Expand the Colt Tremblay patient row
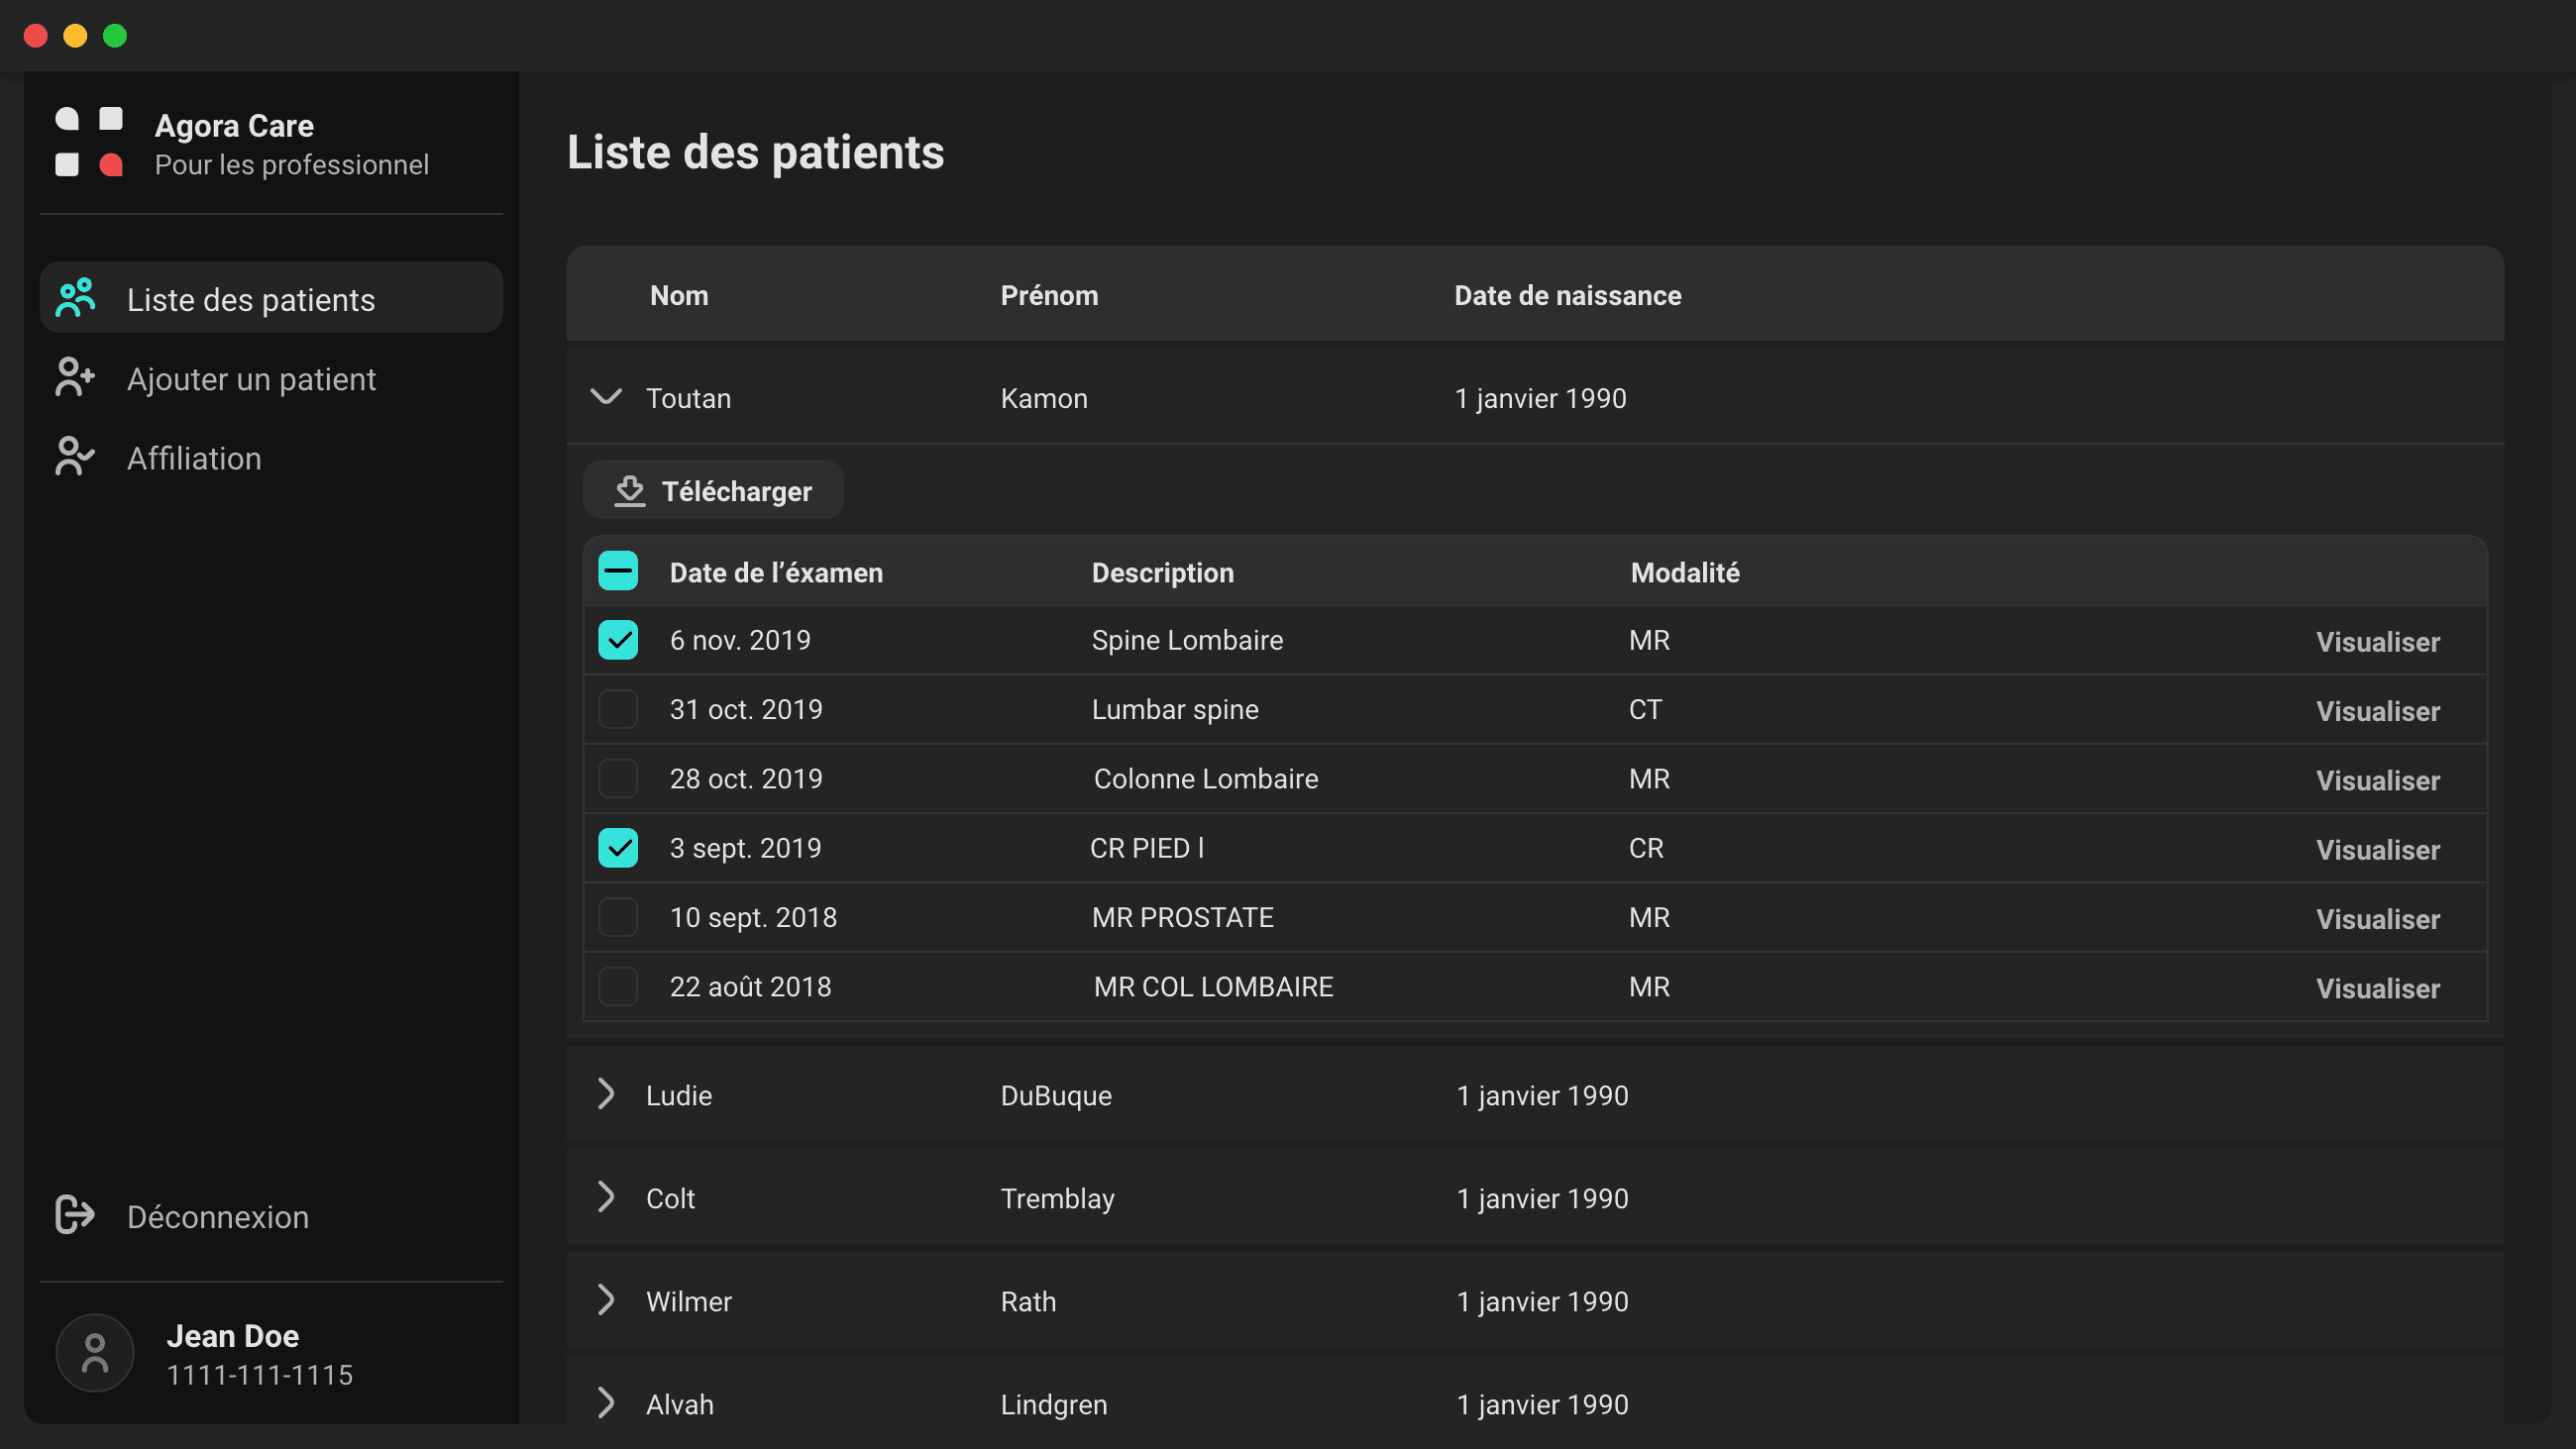The image size is (2576, 1449). [x=606, y=1197]
